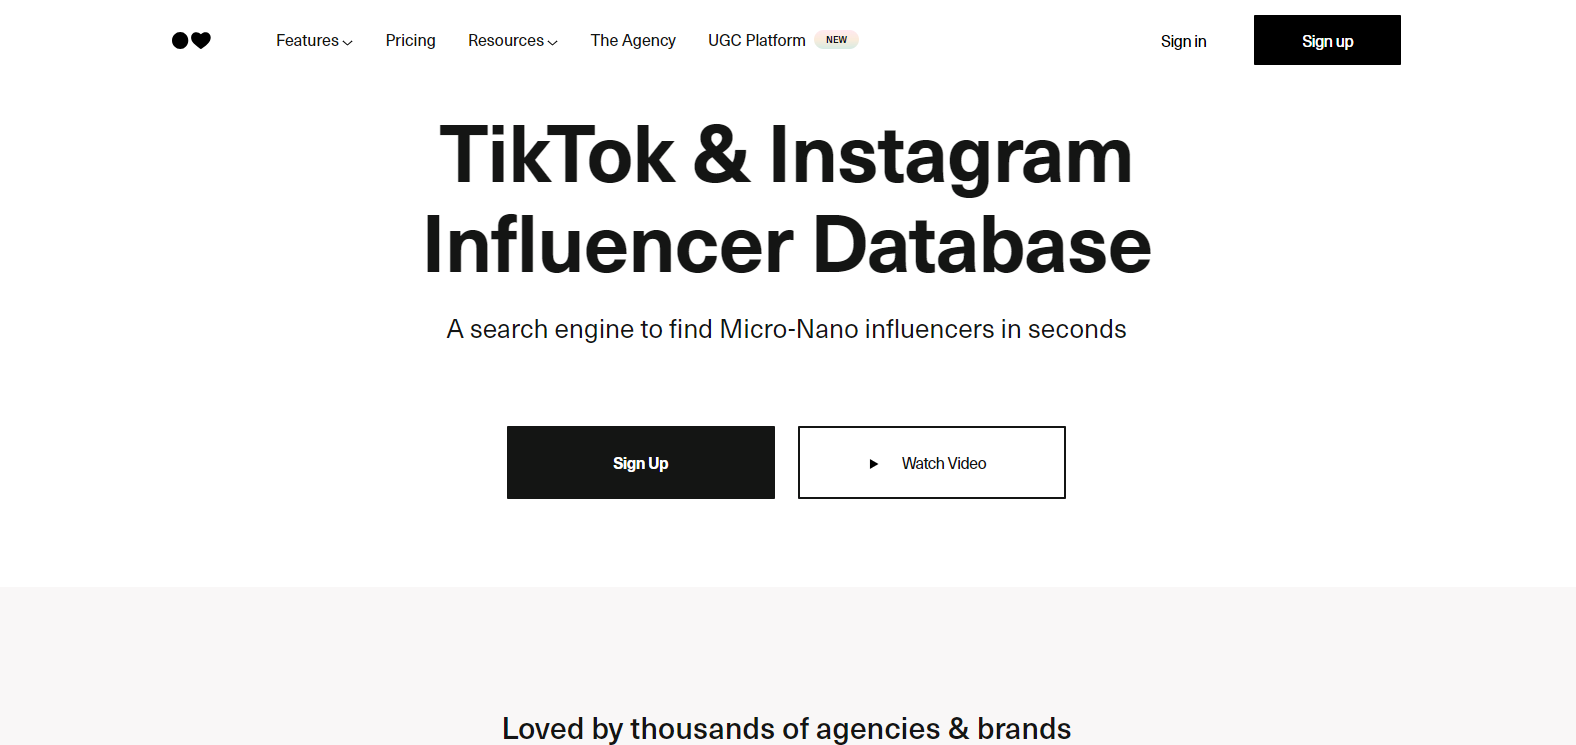Click the black circle in the site logo
Image resolution: width=1576 pixels, height=745 pixels.
[x=180, y=41]
